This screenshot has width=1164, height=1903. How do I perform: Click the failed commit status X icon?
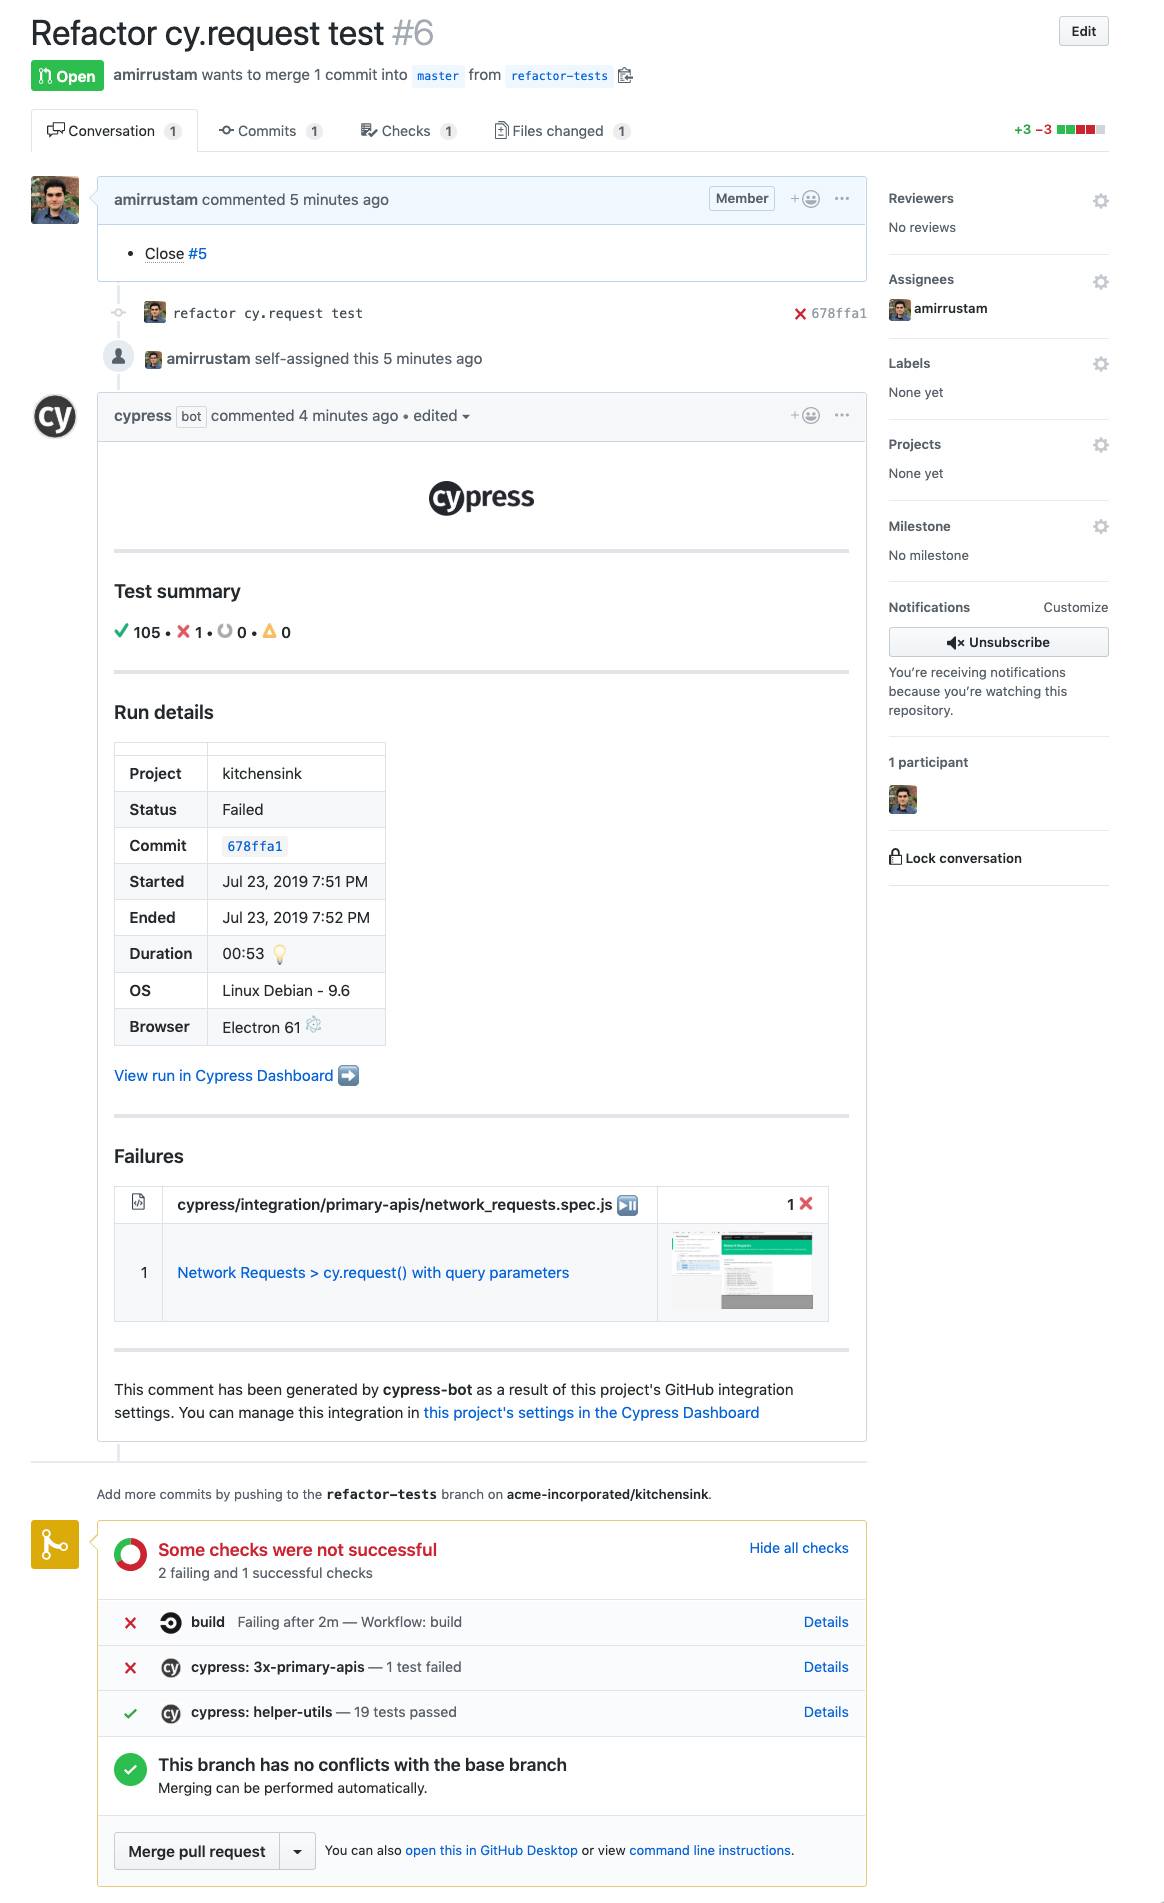800,314
